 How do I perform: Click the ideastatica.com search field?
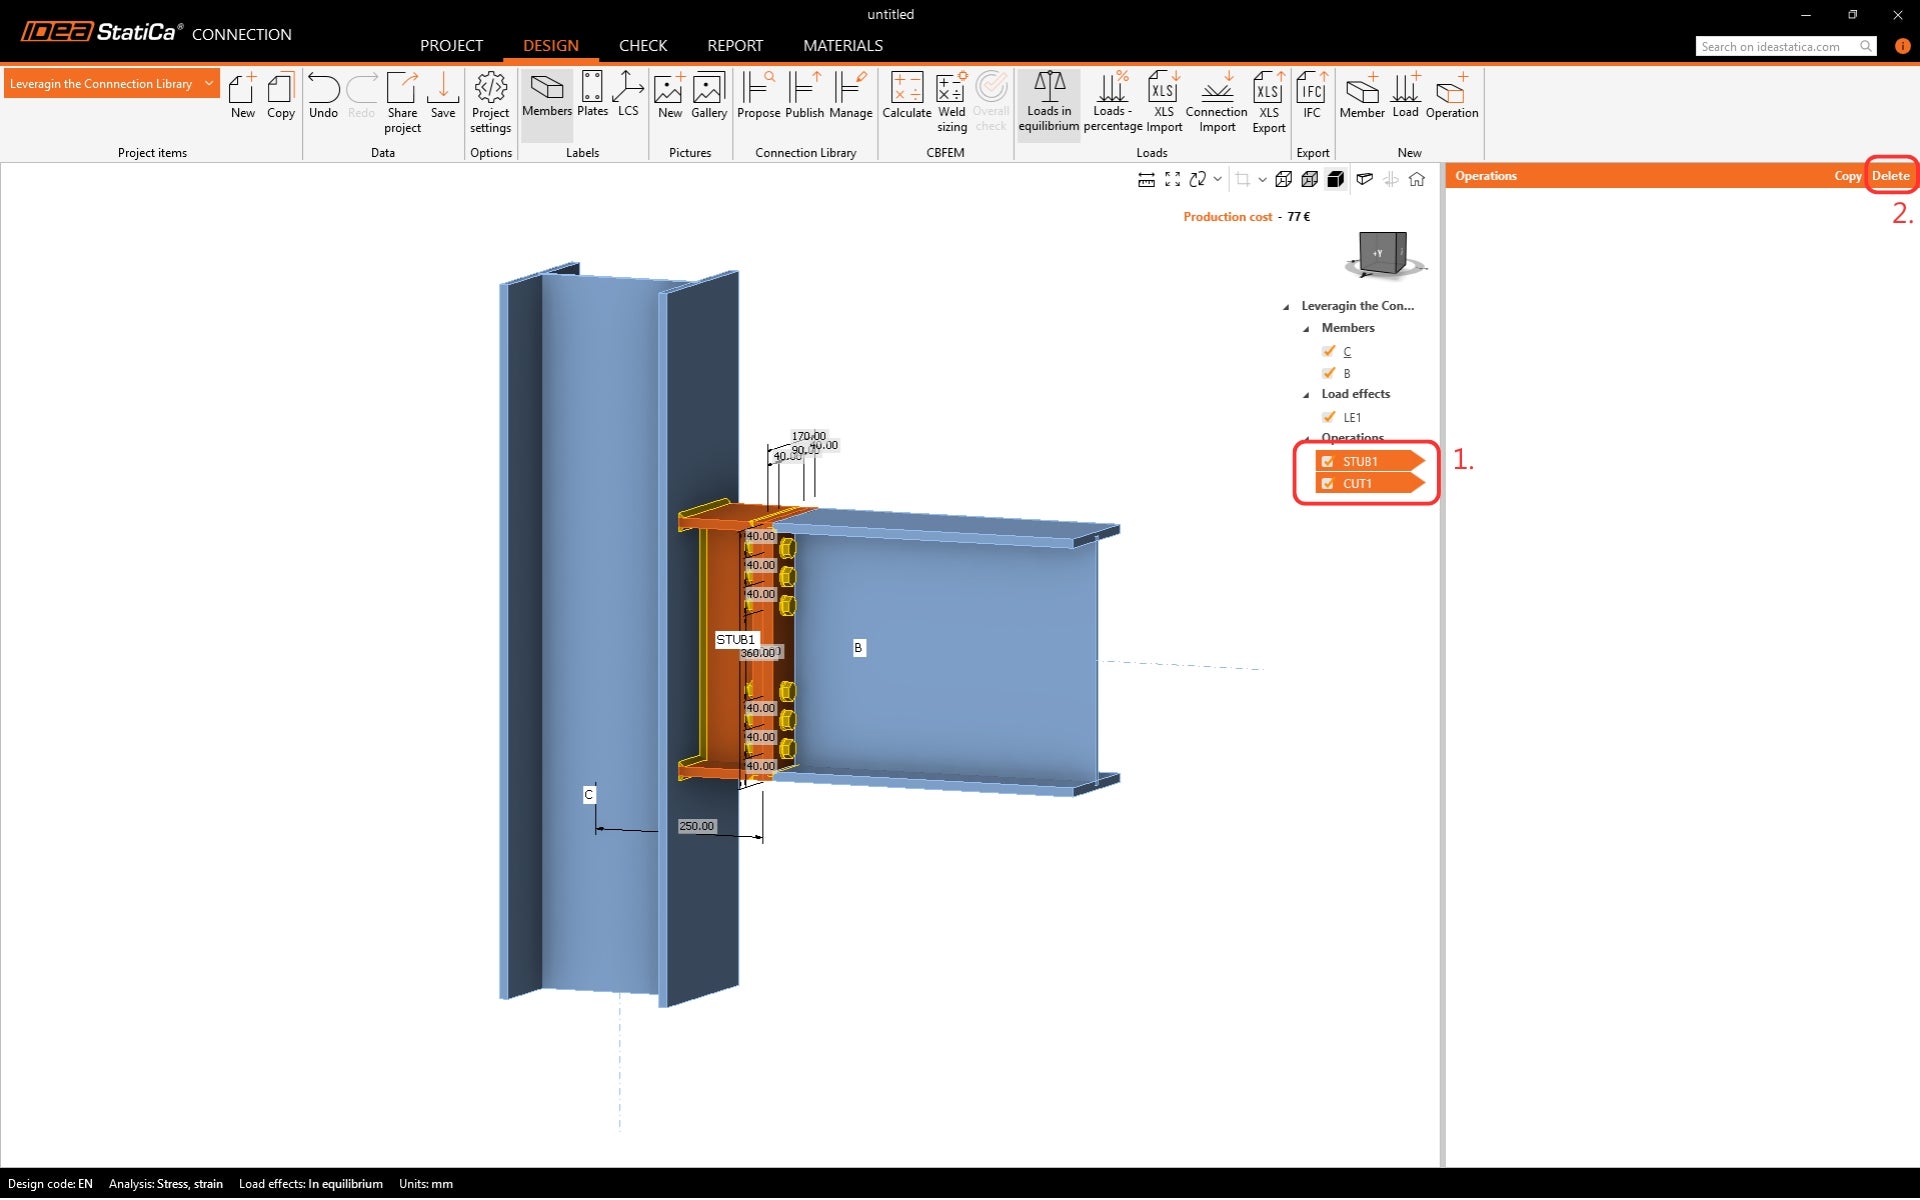click(x=1778, y=47)
